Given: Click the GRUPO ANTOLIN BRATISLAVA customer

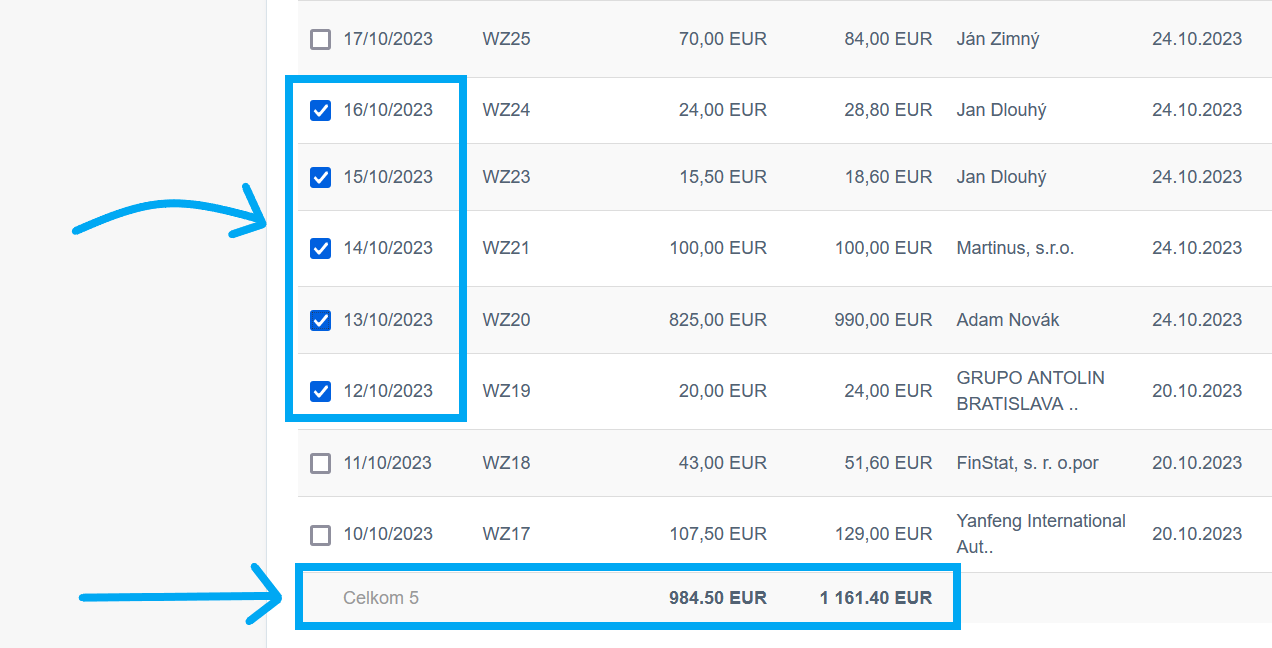Looking at the screenshot, I should (x=1030, y=391).
